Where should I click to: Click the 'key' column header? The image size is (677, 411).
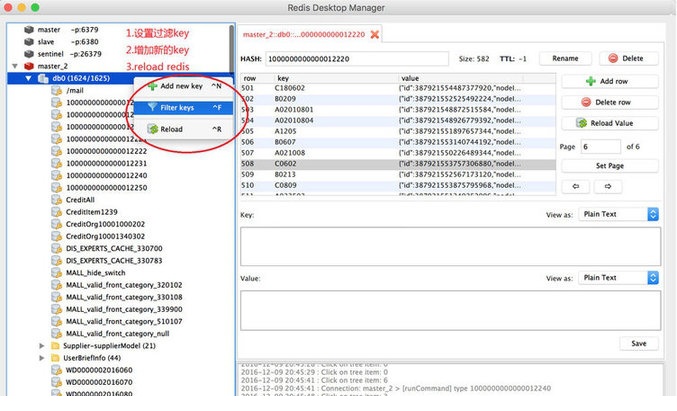pyautogui.click(x=336, y=78)
